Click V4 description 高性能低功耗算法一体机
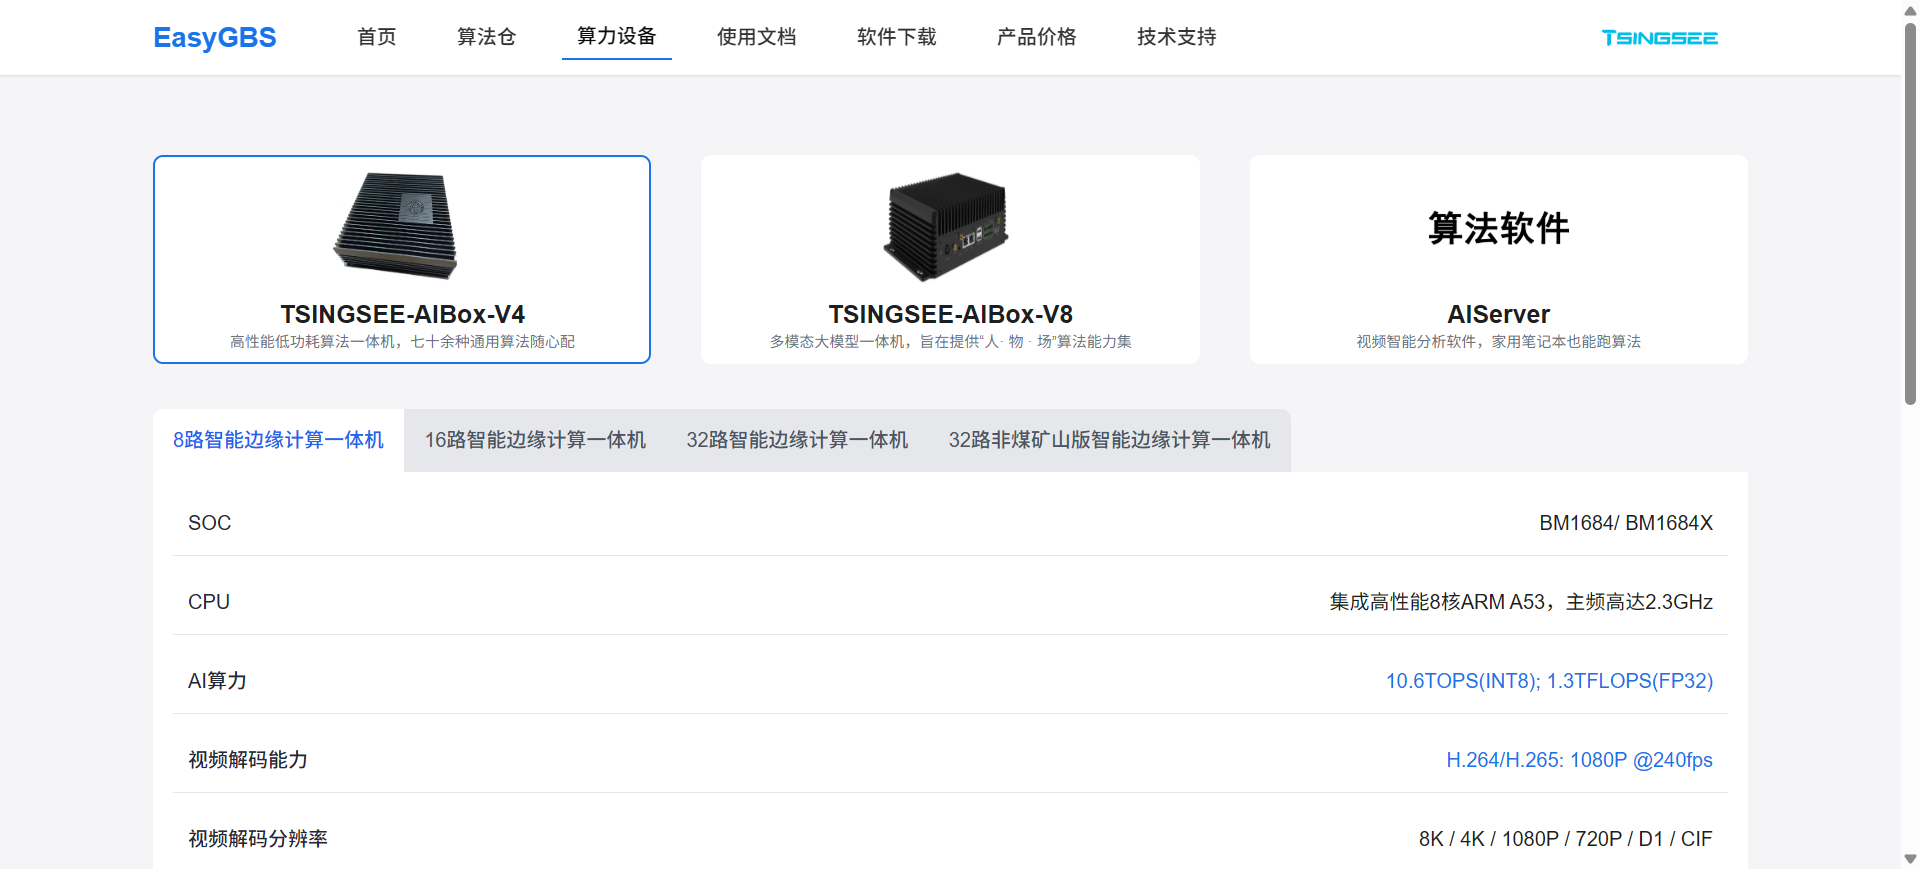This screenshot has height=869, width=1920. [x=402, y=342]
